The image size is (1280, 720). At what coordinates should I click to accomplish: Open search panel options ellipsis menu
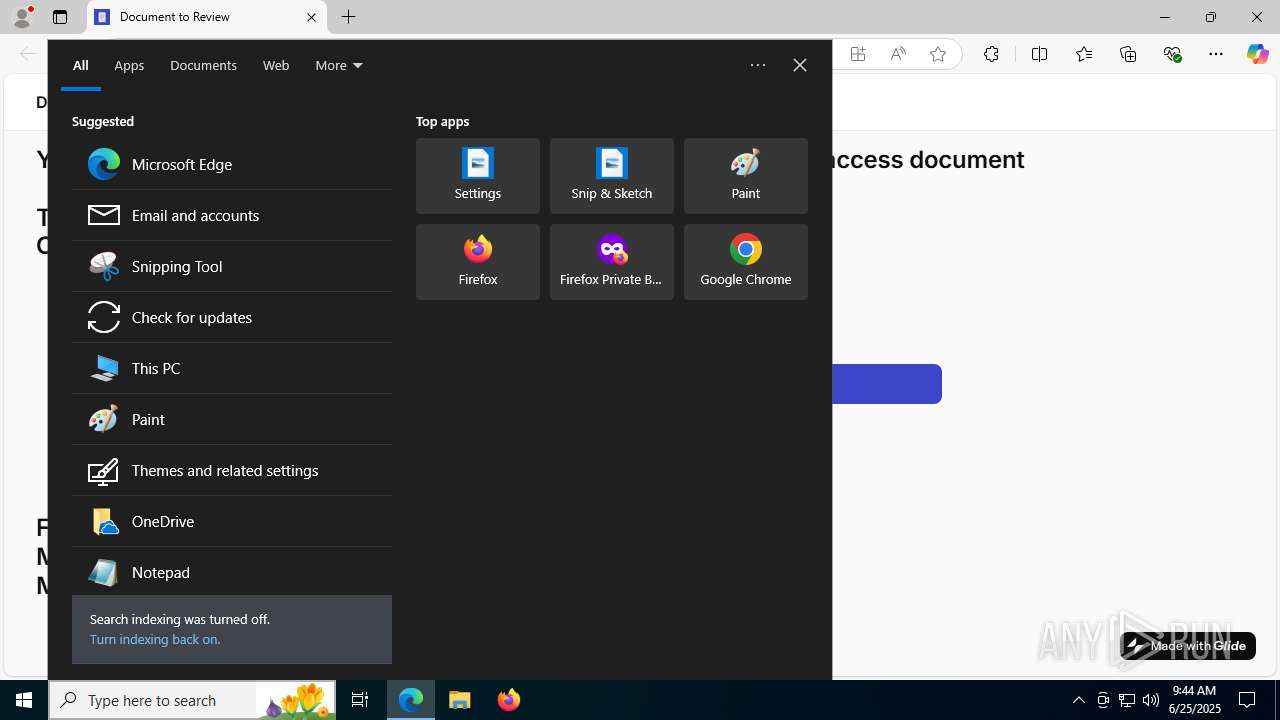(758, 65)
